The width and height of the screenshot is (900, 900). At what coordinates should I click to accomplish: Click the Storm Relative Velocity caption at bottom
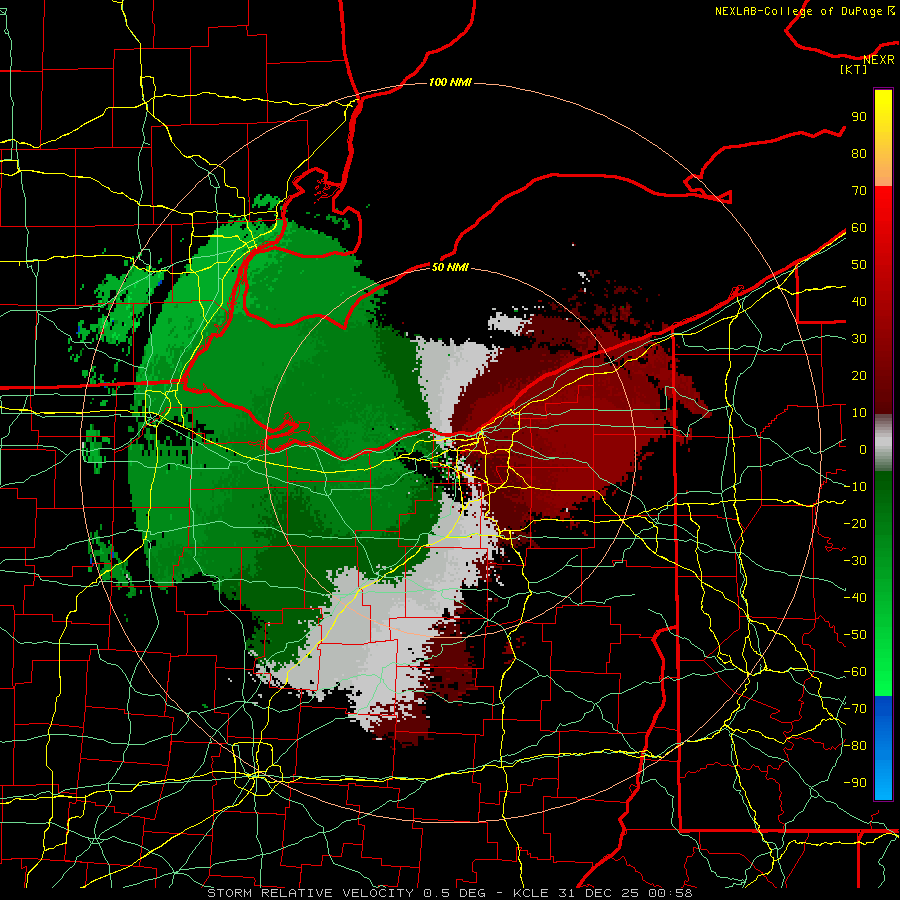[x=449, y=893]
